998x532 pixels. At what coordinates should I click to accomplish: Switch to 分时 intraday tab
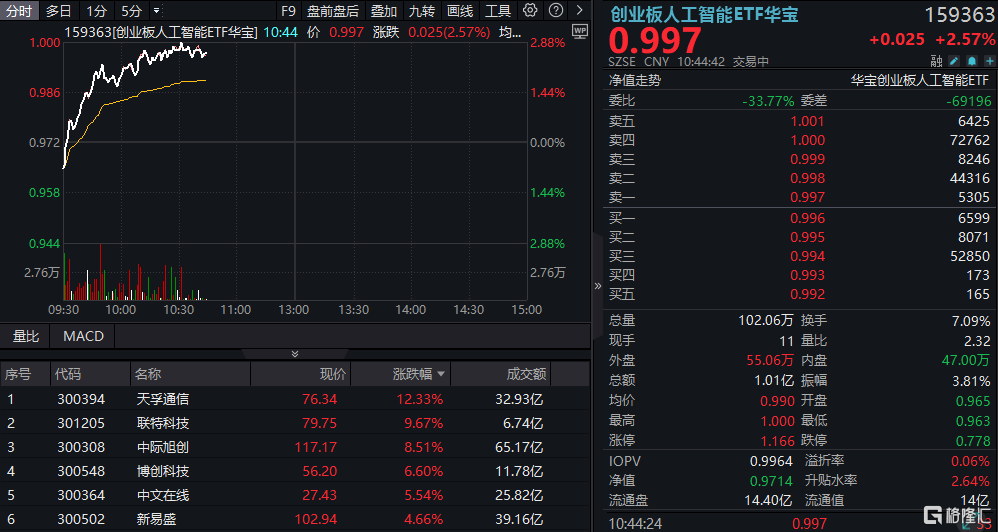[20, 10]
